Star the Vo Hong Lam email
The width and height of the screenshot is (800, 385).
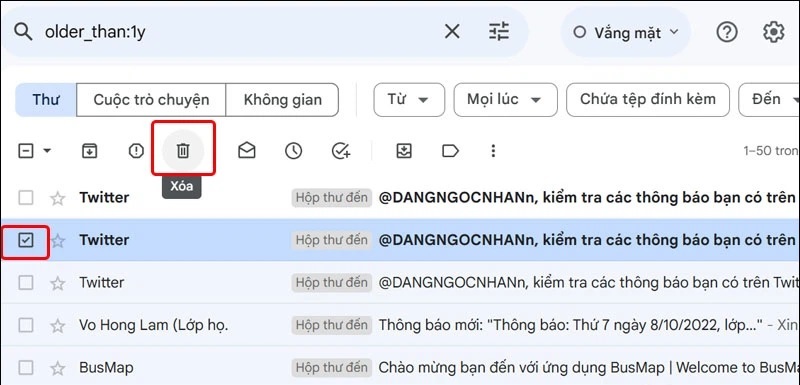tap(58, 325)
